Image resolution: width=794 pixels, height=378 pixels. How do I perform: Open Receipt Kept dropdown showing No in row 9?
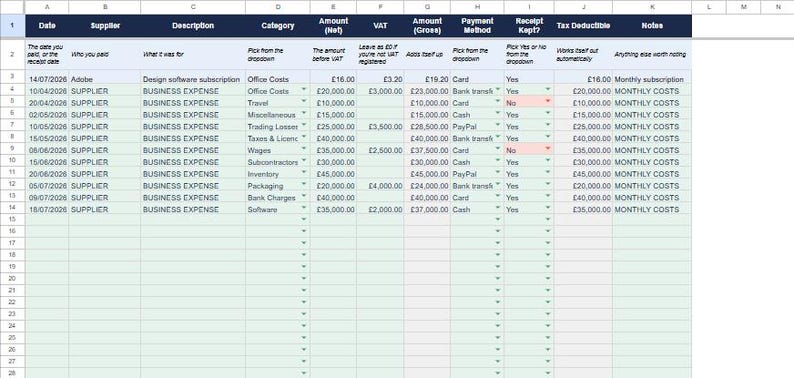(547, 148)
